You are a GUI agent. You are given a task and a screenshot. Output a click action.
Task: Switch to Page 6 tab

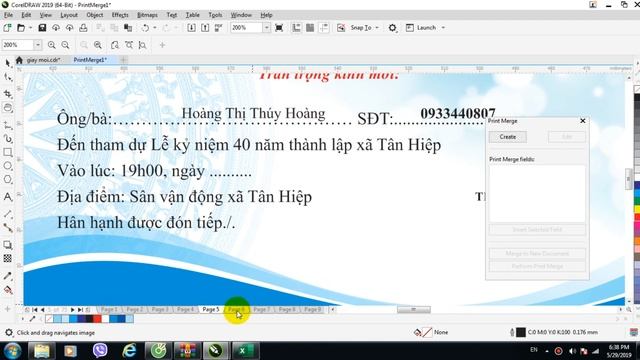coord(236,309)
